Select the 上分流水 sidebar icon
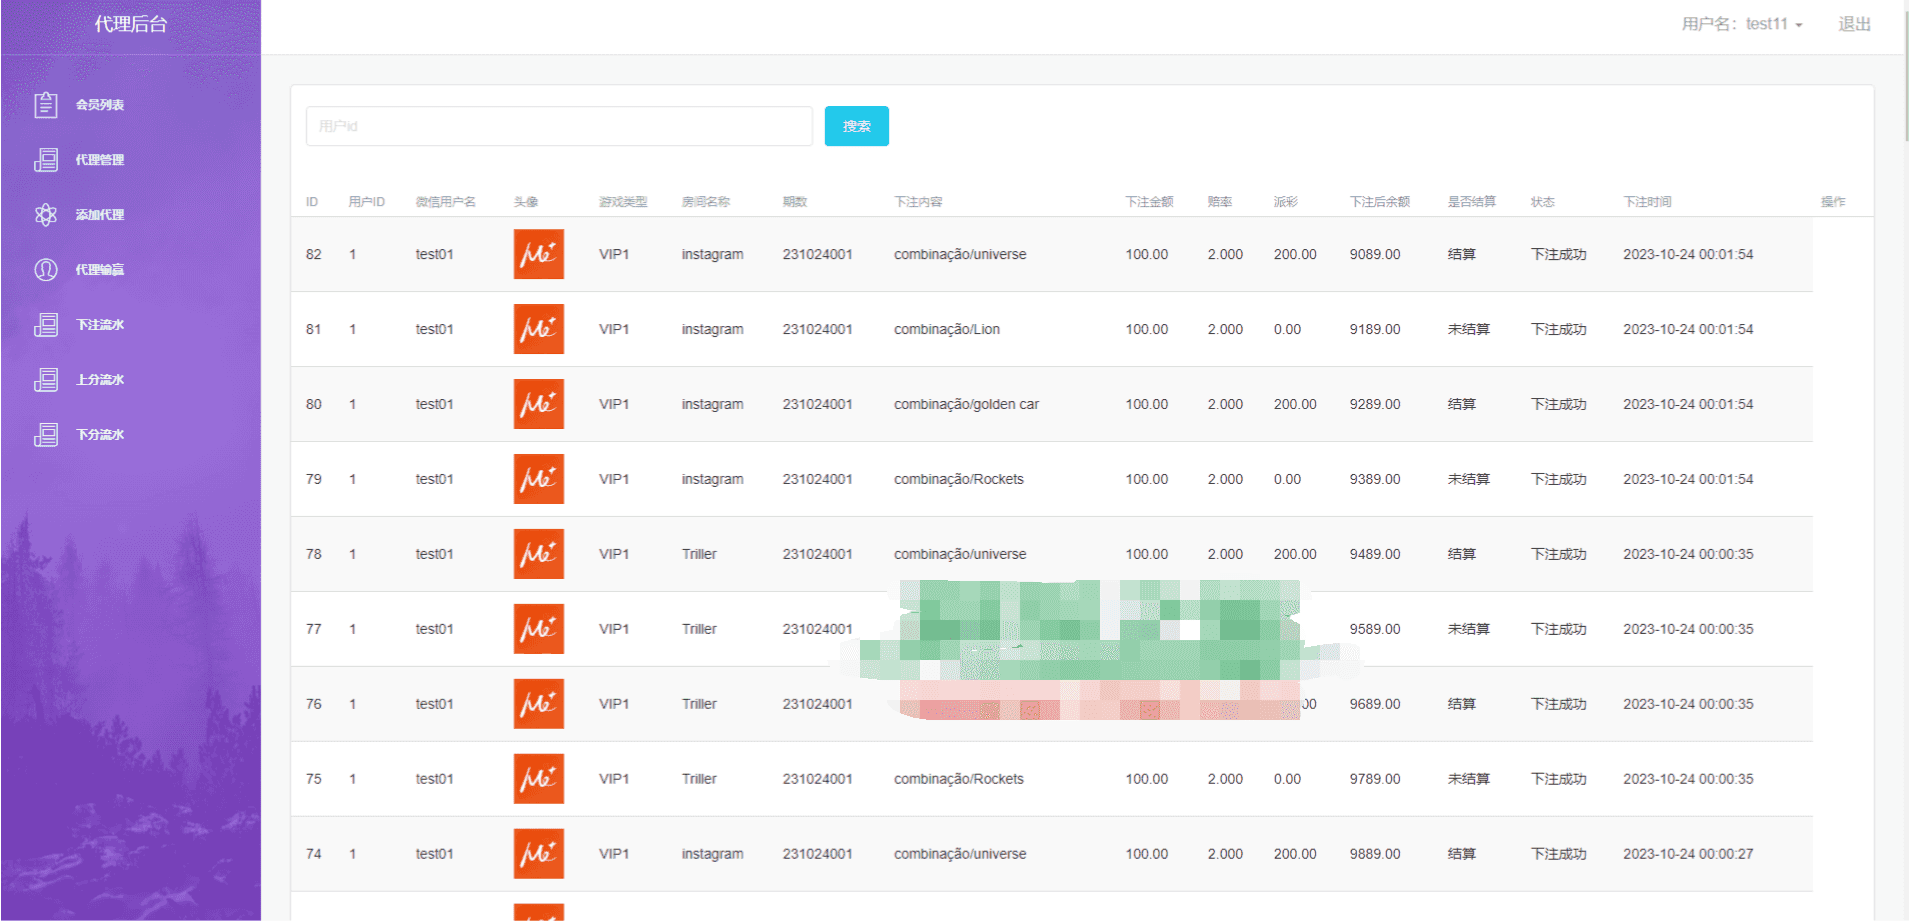The height and width of the screenshot is (921, 1910). 46,380
